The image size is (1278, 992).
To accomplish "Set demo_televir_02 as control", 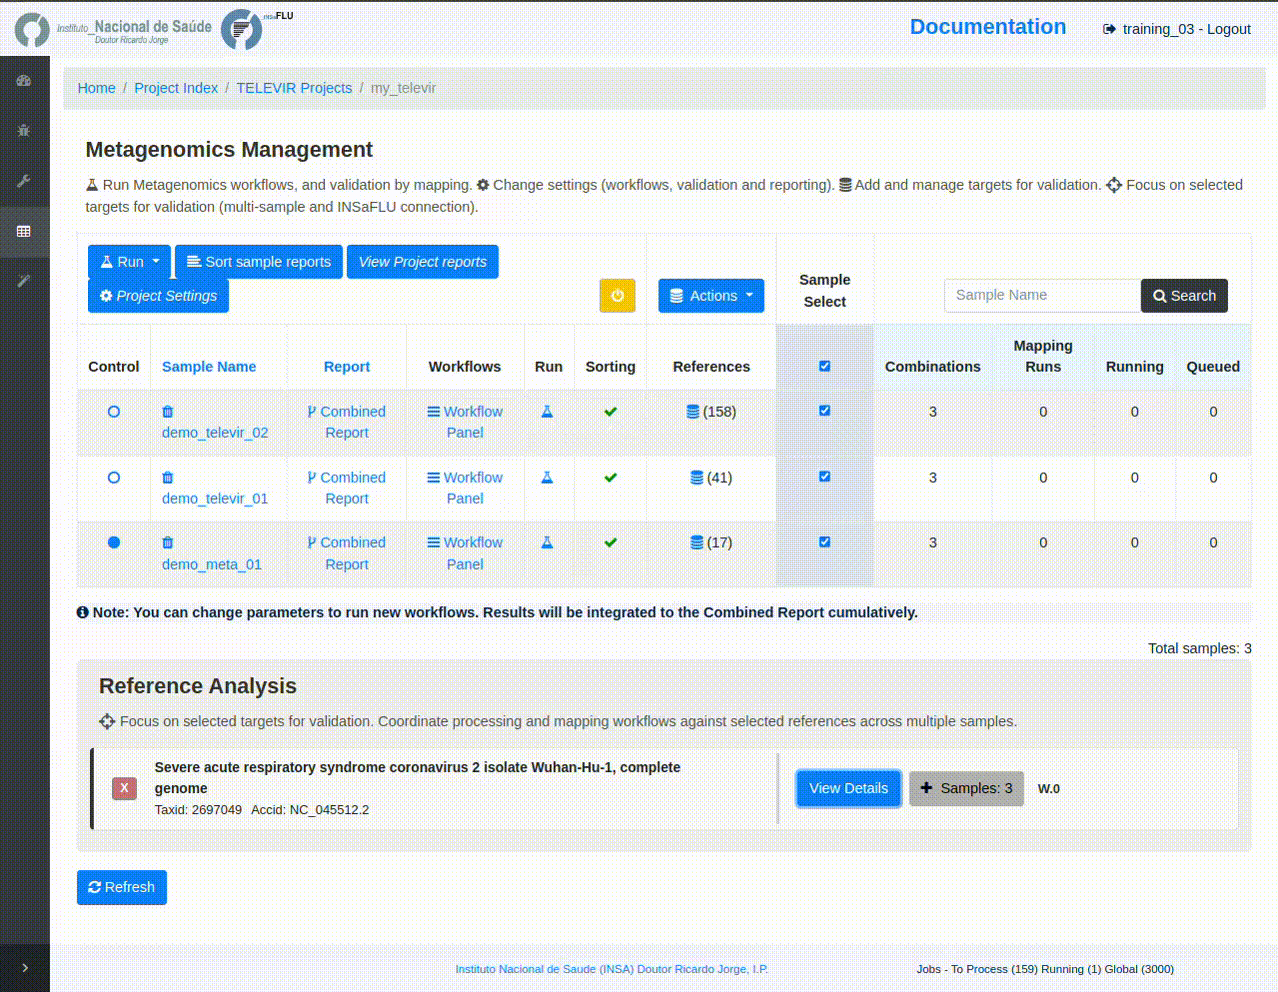I will pos(114,412).
